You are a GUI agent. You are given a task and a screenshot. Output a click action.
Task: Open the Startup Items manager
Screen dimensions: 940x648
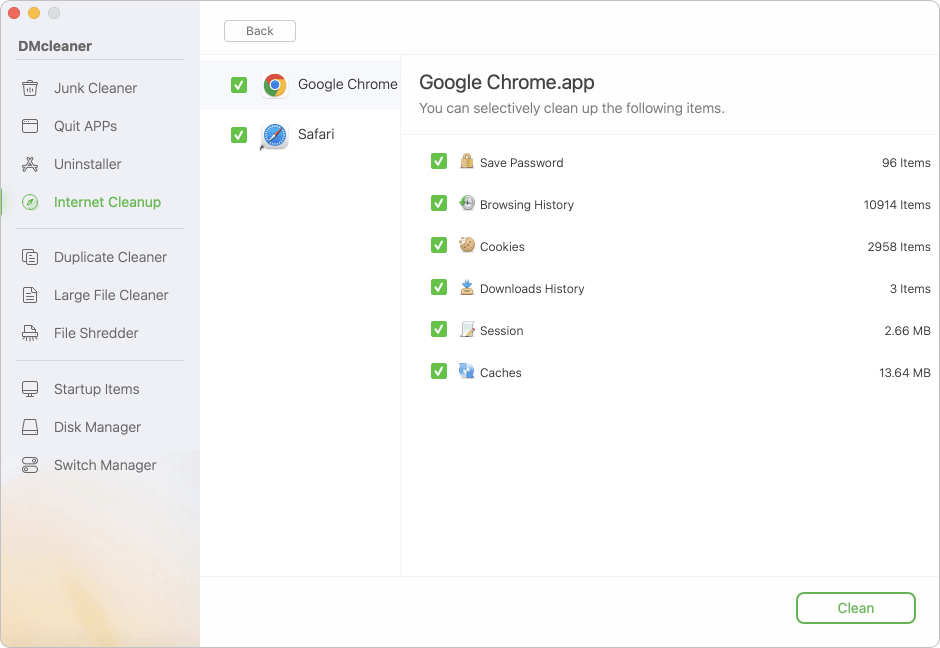pos(96,389)
